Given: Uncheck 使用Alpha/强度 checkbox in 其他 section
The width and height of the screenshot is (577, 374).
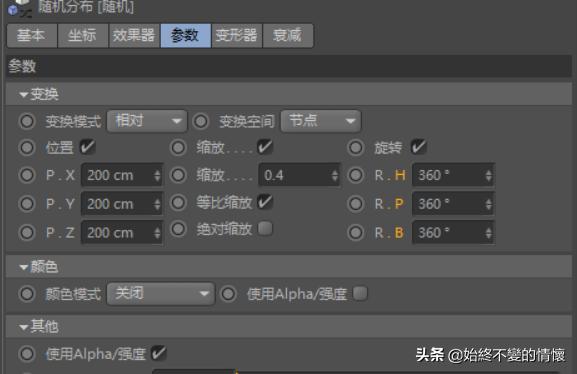Looking at the screenshot, I should [x=159, y=353].
